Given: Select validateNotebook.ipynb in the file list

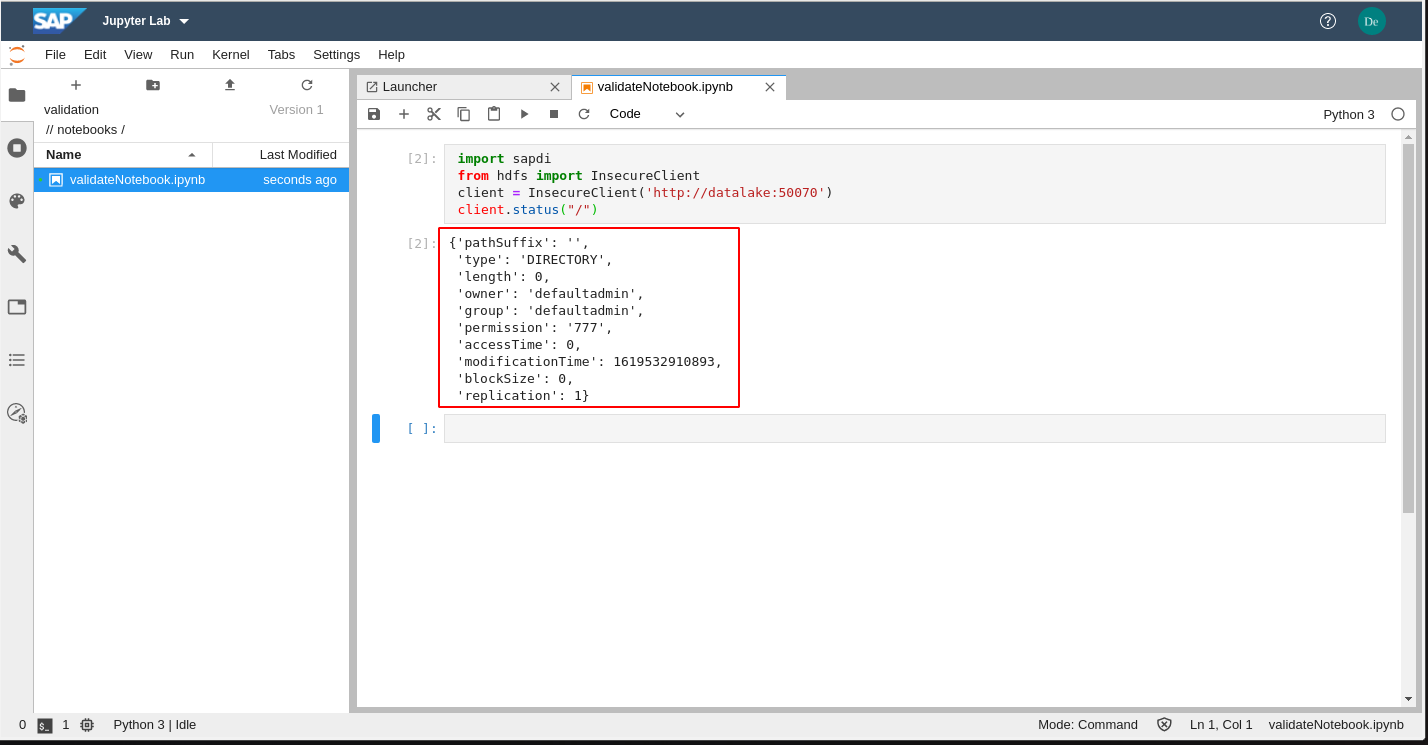Looking at the screenshot, I should pyautogui.click(x=191, y=180).
